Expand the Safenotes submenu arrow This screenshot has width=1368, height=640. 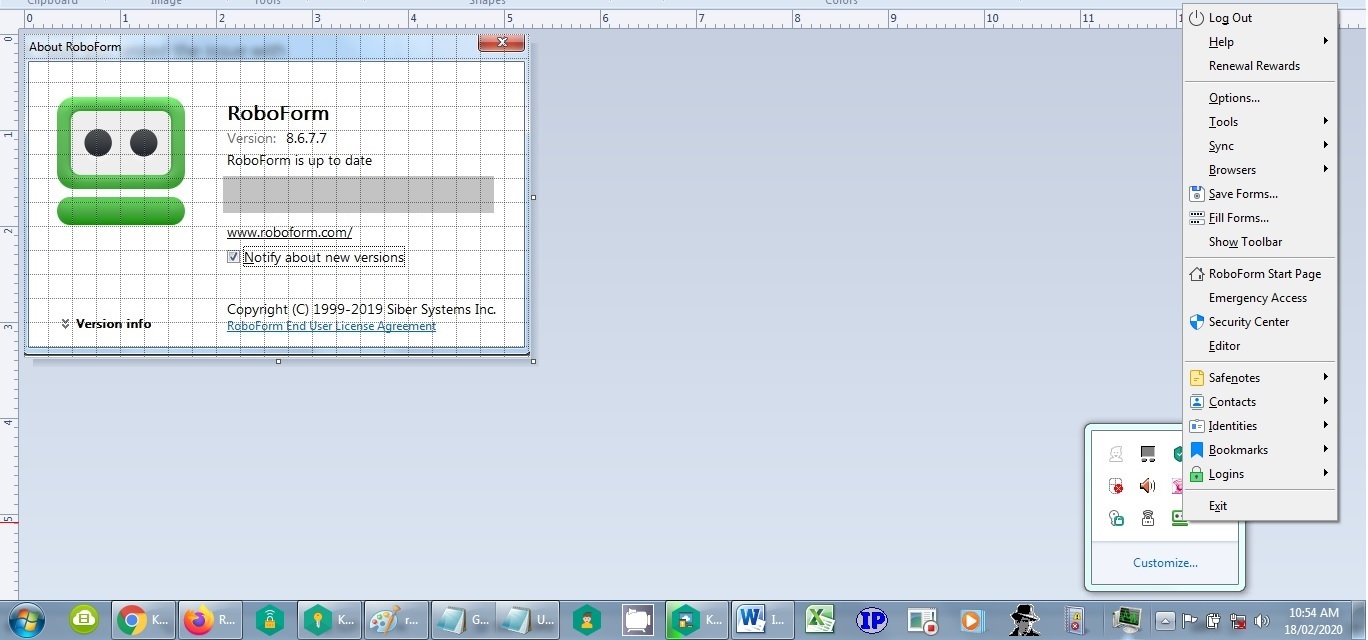click(1326, 377)
